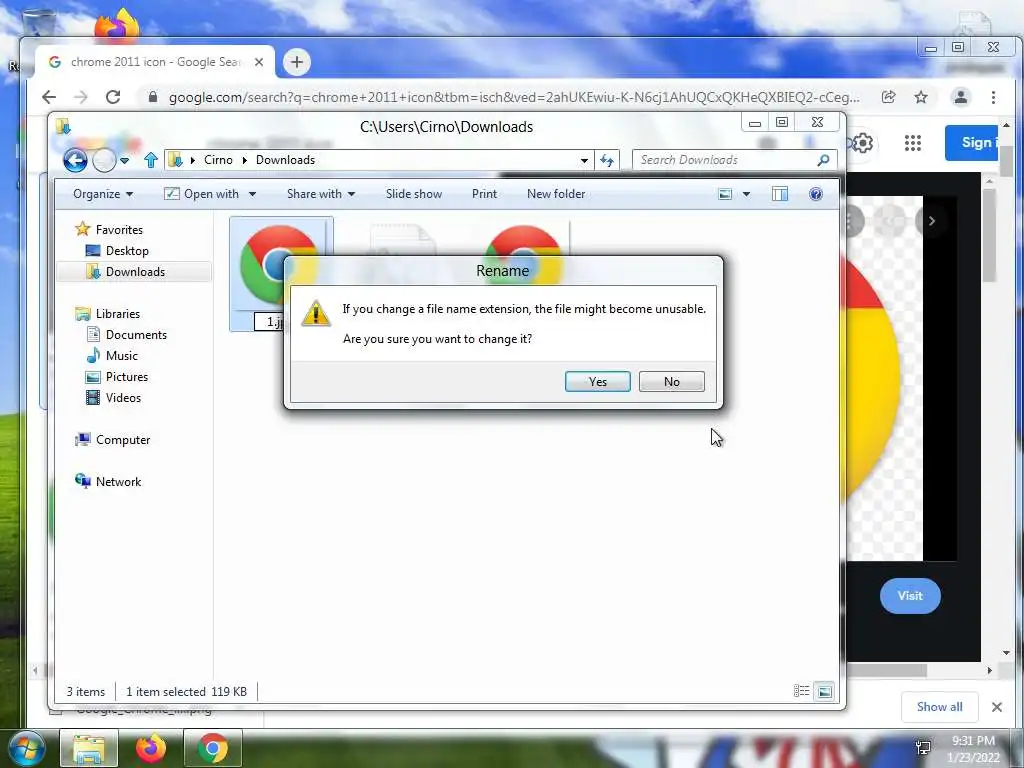Open Explorer recent locations dropdown arrow

pyautogui.click(x=125, y=160)
